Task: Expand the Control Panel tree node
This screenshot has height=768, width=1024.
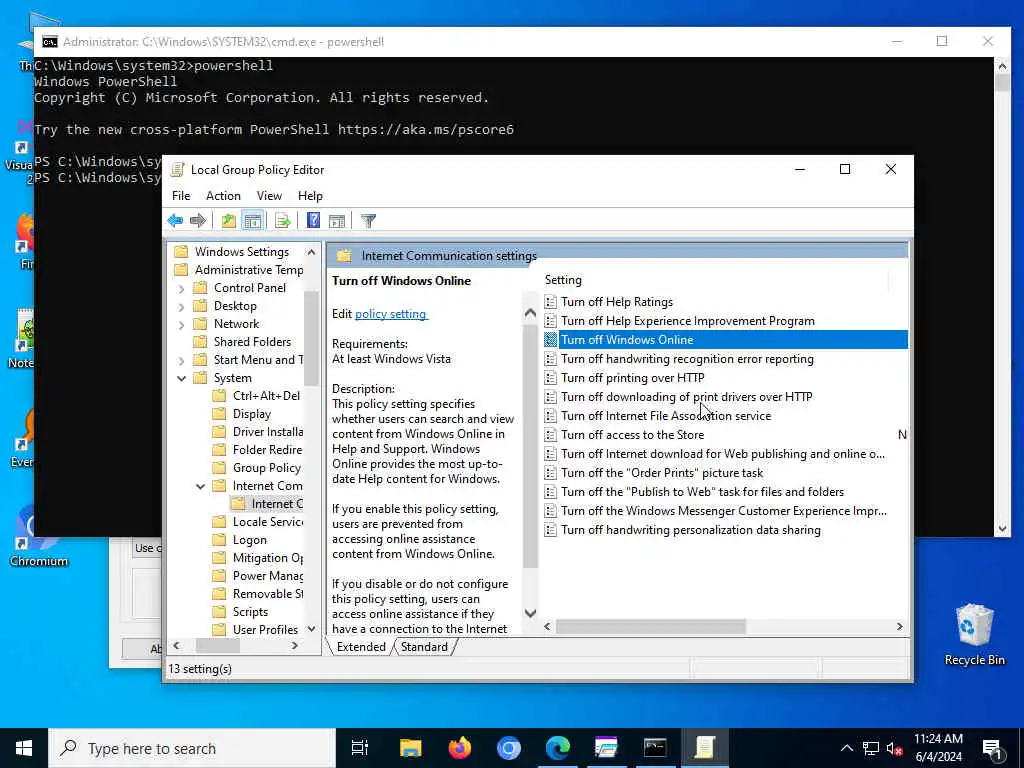Action: tap(182, 288)
